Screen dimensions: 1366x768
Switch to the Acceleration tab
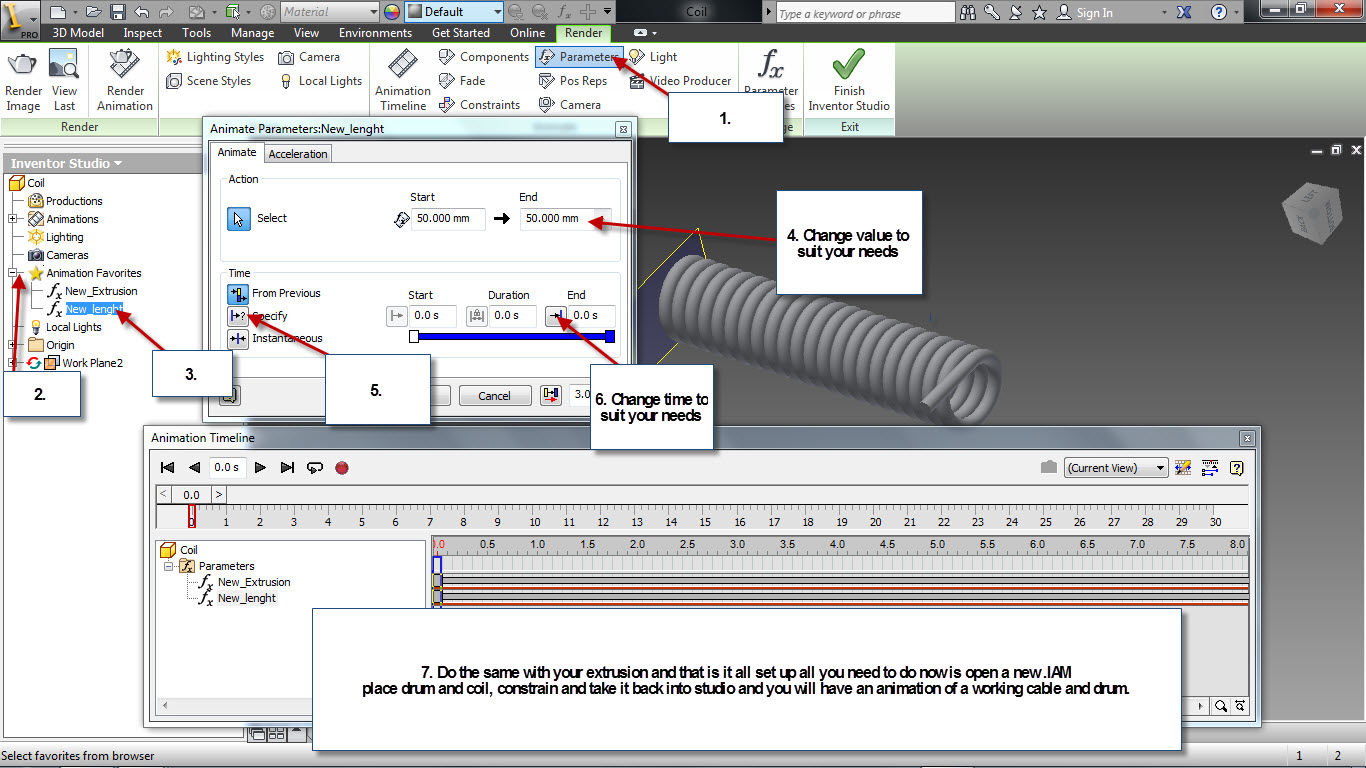[x=298, y=154]
